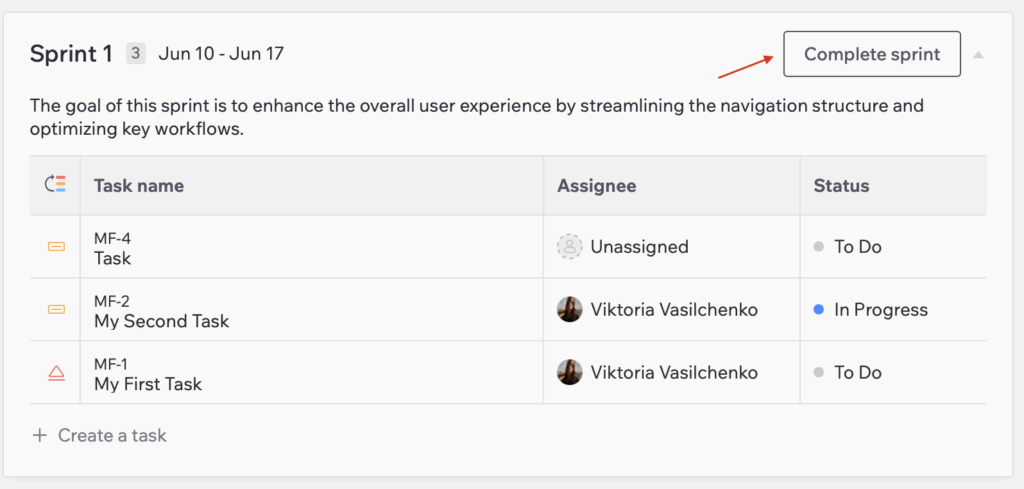Click the Status column header
This screenshot has width=1024, height=489.
[x=841, y=185]
